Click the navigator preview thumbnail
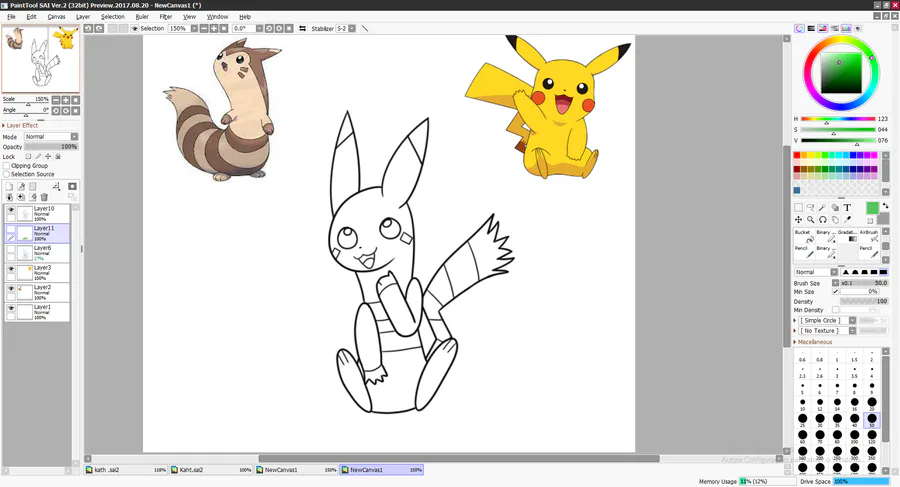 39,59
